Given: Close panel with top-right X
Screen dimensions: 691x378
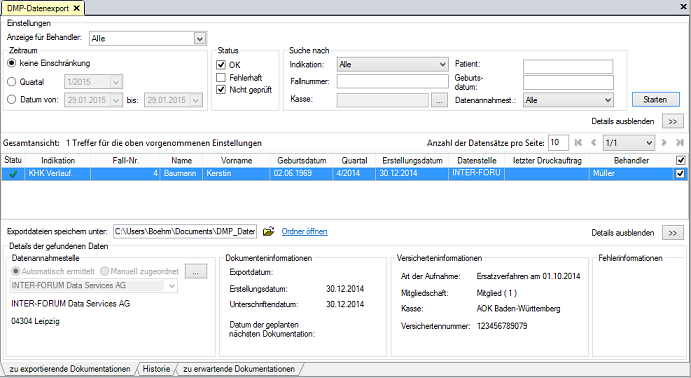Looking at the screenshot, I should pyautogui.click(x=684, y=7).
